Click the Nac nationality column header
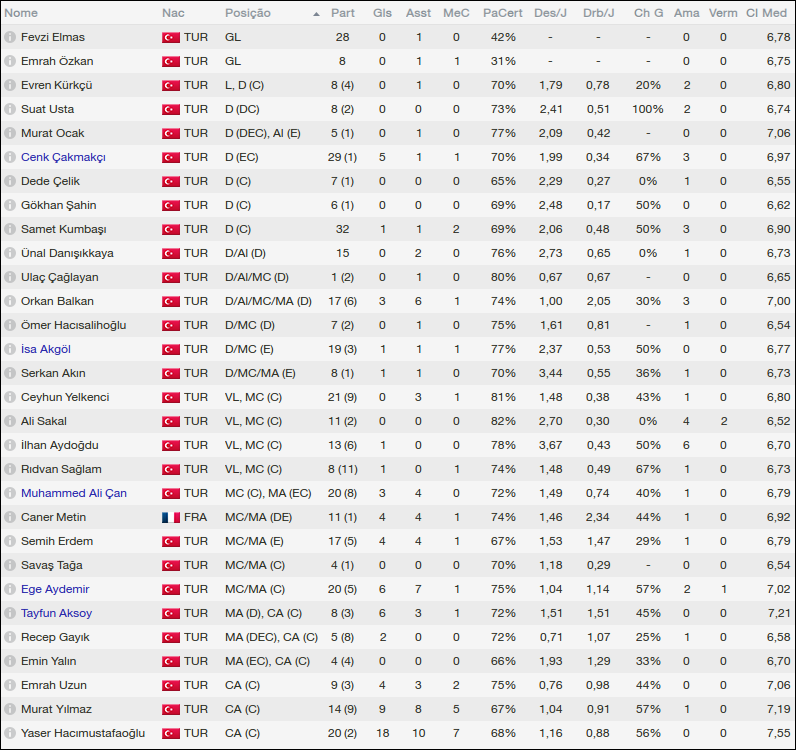This screenshot has height=750, width=796. [172, 13]
